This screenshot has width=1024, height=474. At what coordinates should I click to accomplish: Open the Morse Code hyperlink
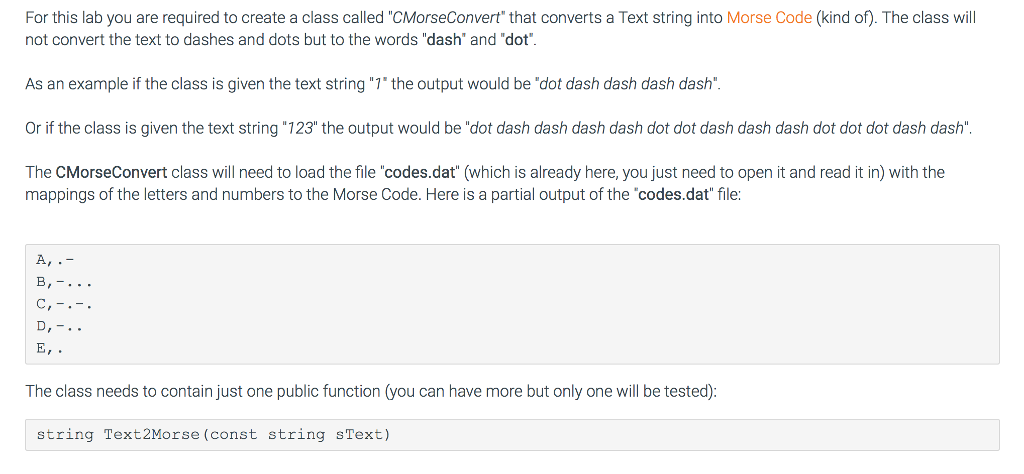pos(769,18)
